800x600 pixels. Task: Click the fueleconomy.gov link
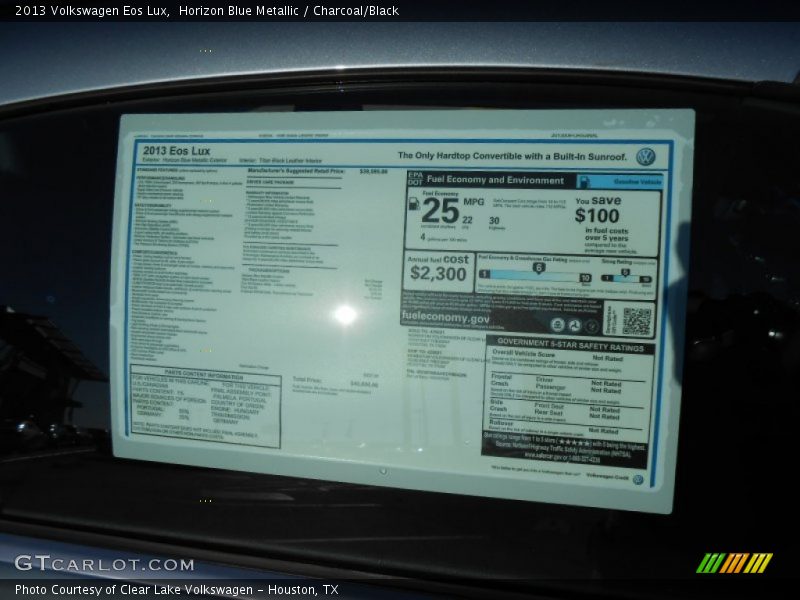click(x=445, y=318)
